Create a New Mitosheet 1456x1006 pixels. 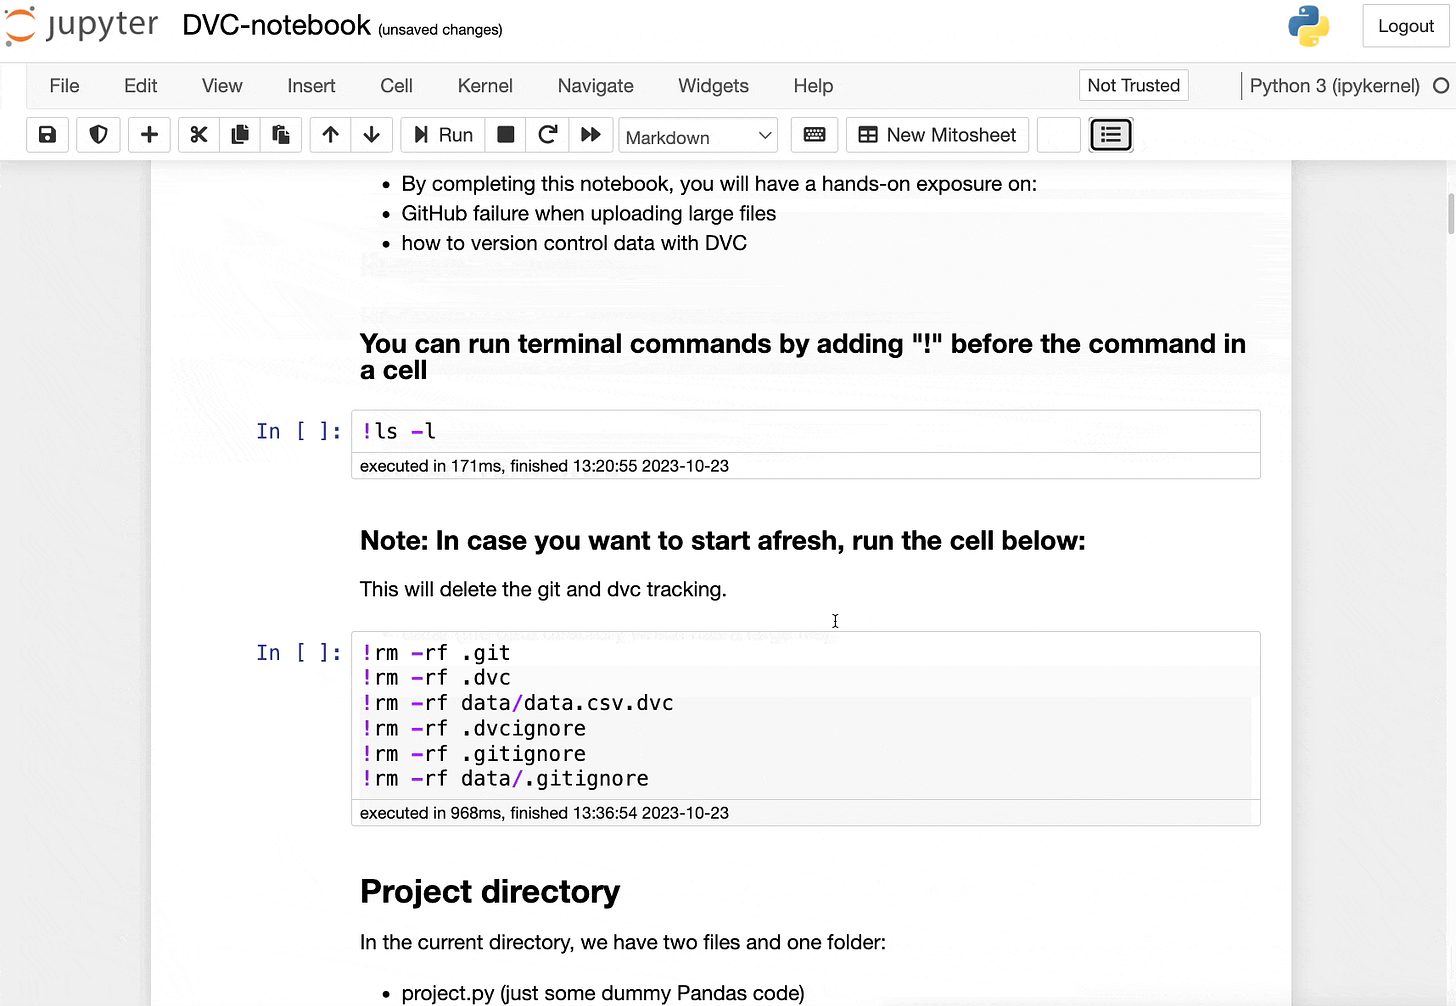[x=937, y=135]
